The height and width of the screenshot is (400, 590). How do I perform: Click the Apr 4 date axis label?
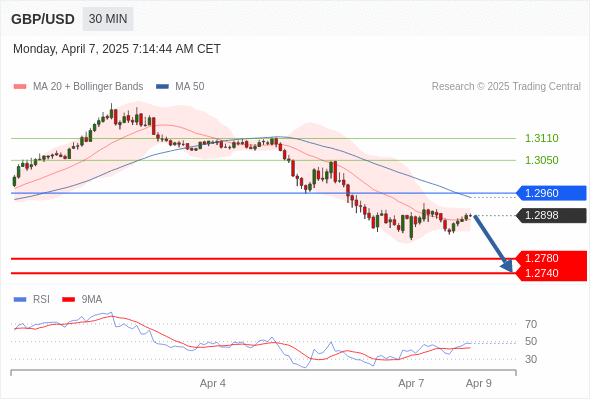(x=213, y=383)
